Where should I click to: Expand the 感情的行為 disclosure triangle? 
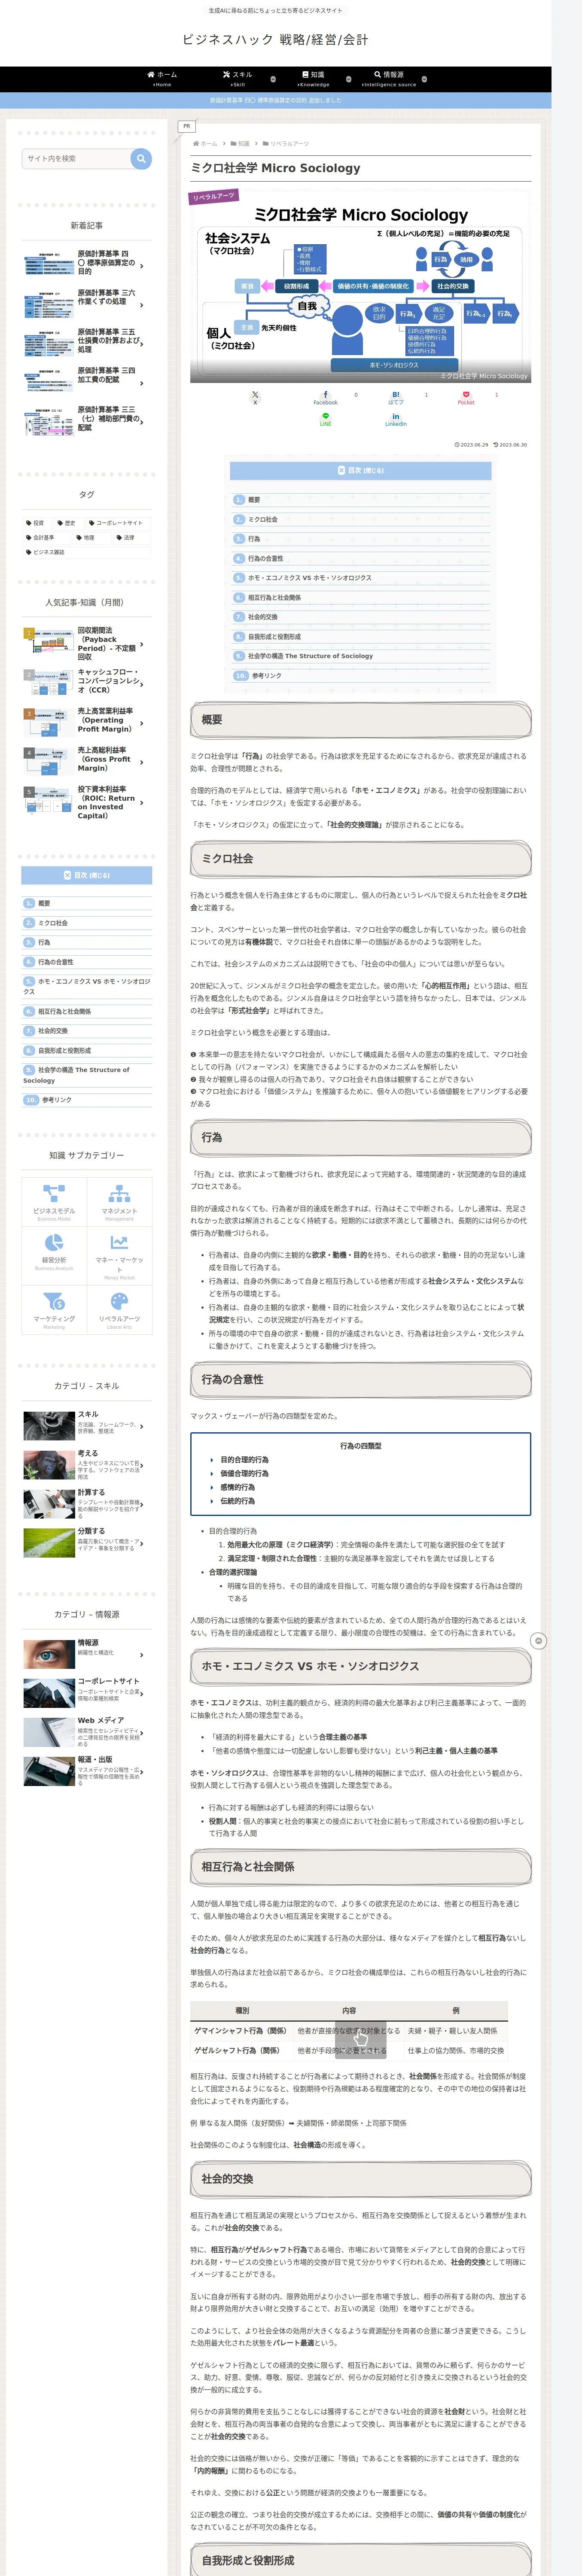tap(212, 1487)
